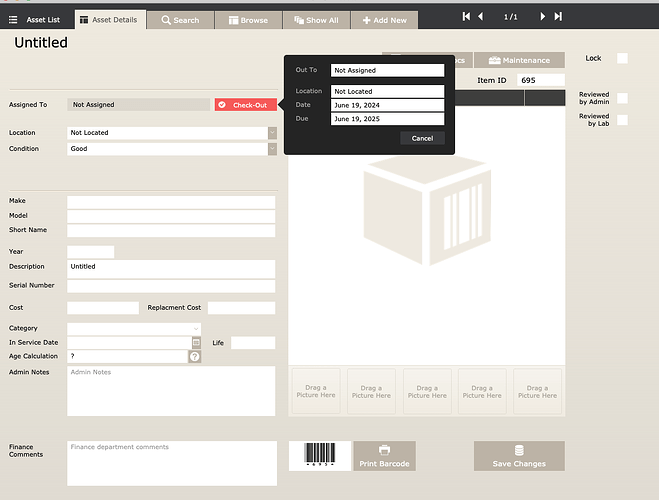Cancel the check-out popup
Viewport: 659px width, 500px height.
pyautogui.click(x=422, y=138)
